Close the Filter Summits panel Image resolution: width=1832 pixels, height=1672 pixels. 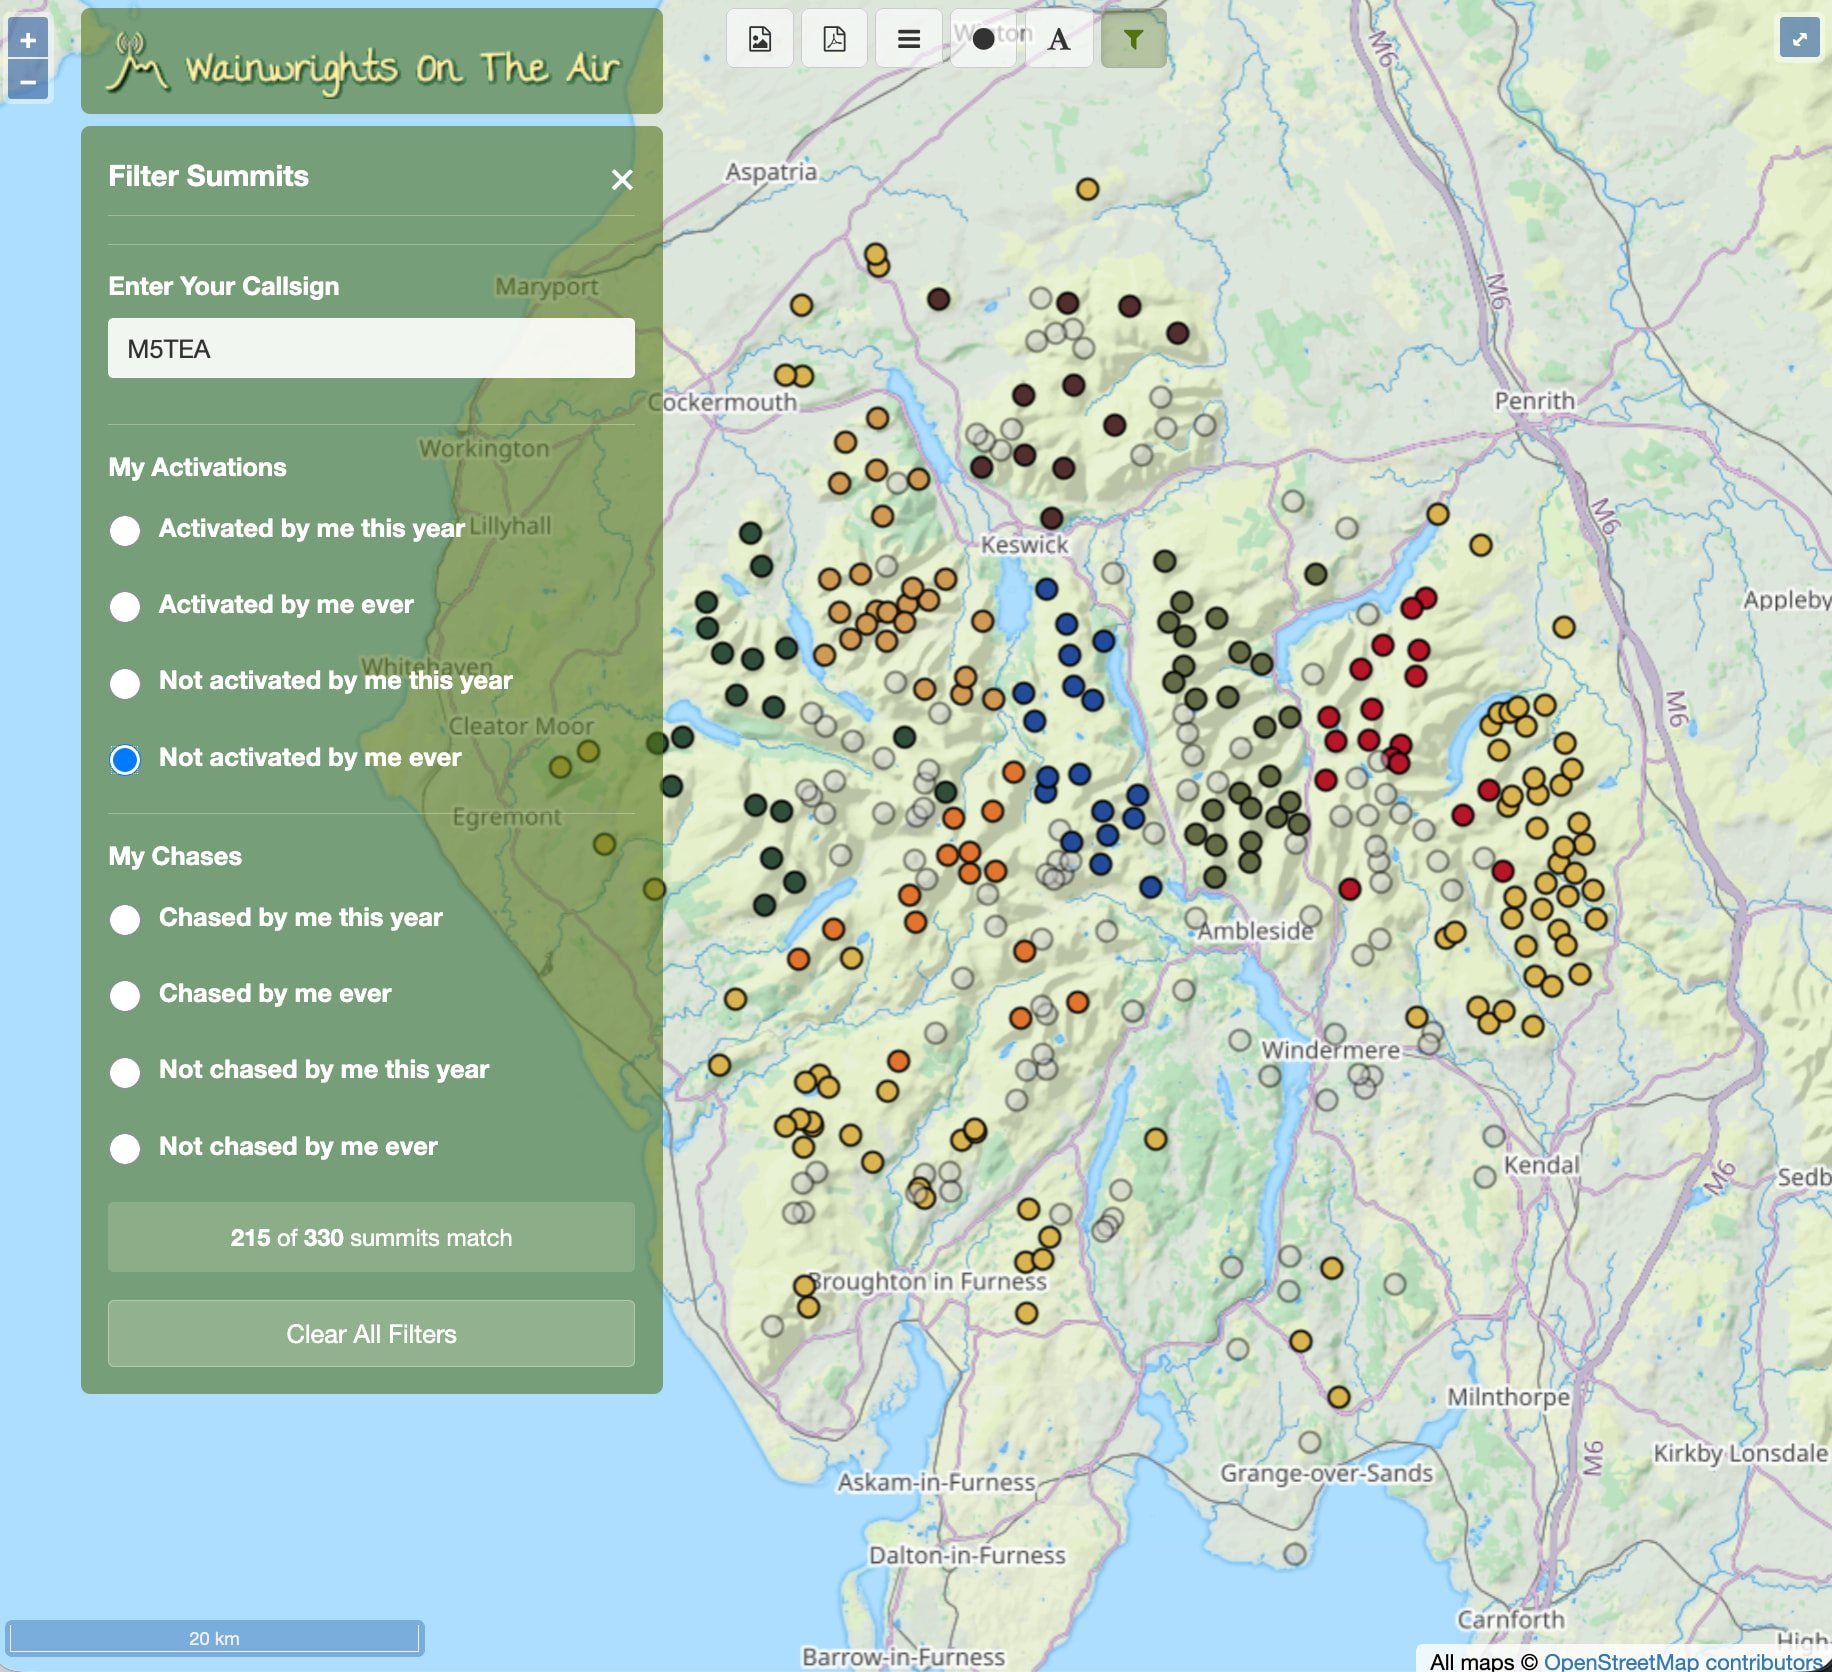click(x=622, y=180)
